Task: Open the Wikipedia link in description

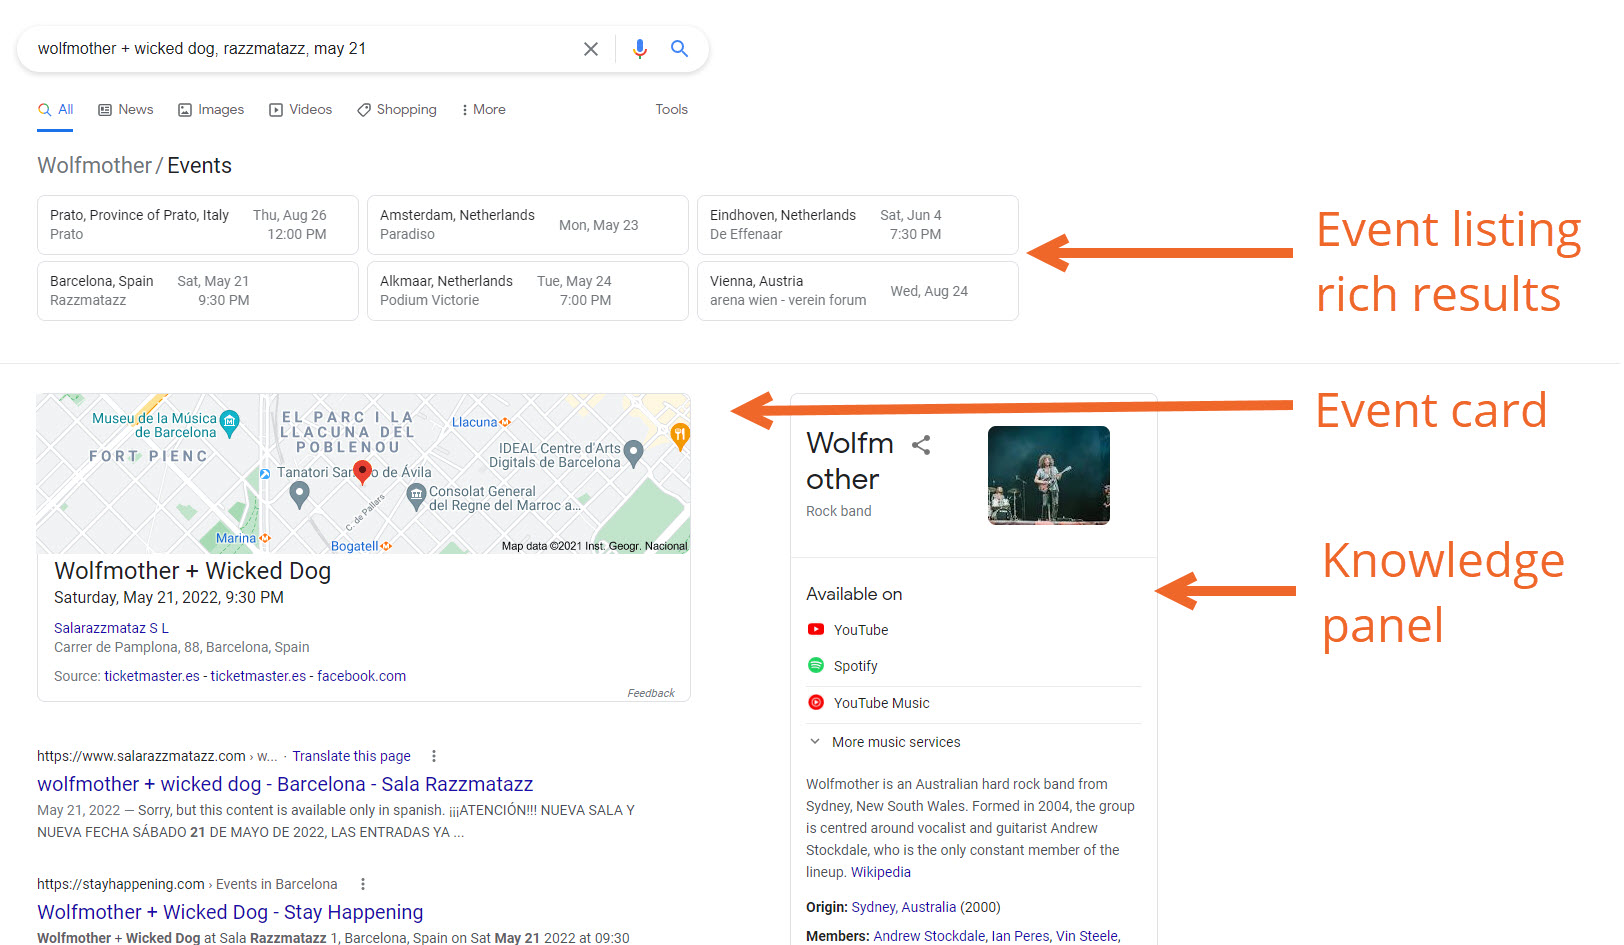Action: pyautogui.click(x=881, y=872)
